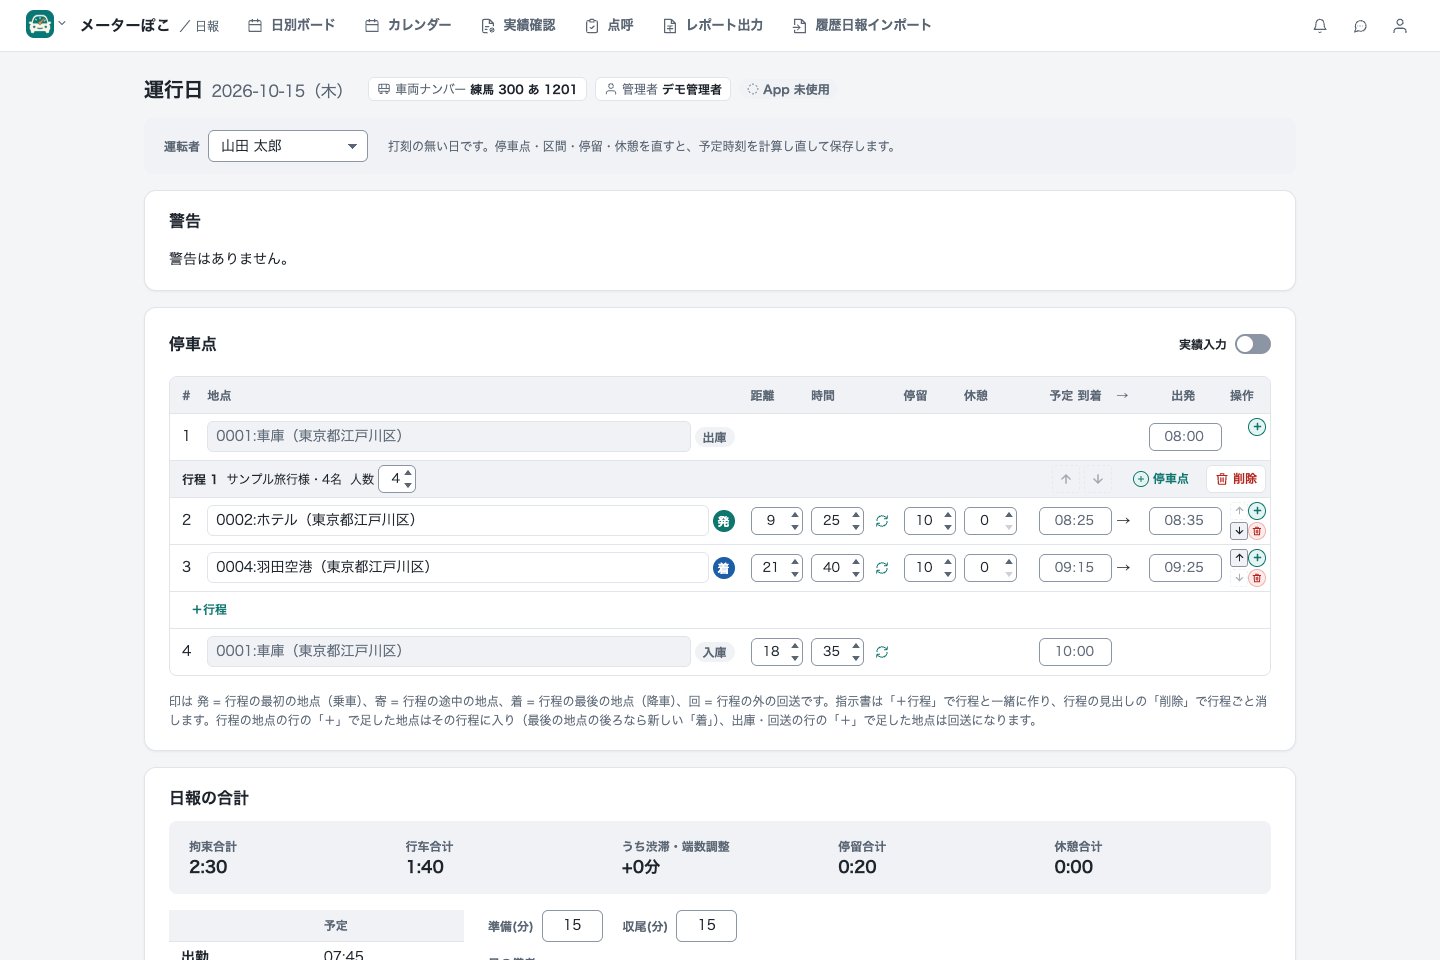Add a stop after the 出庫 row
1440x960 pixels.
click(x=1257, y=427)
